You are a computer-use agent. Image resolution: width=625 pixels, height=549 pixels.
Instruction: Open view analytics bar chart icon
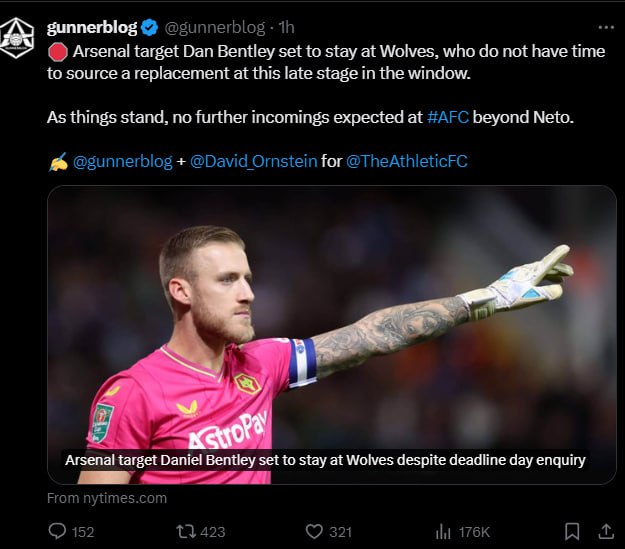444,531
